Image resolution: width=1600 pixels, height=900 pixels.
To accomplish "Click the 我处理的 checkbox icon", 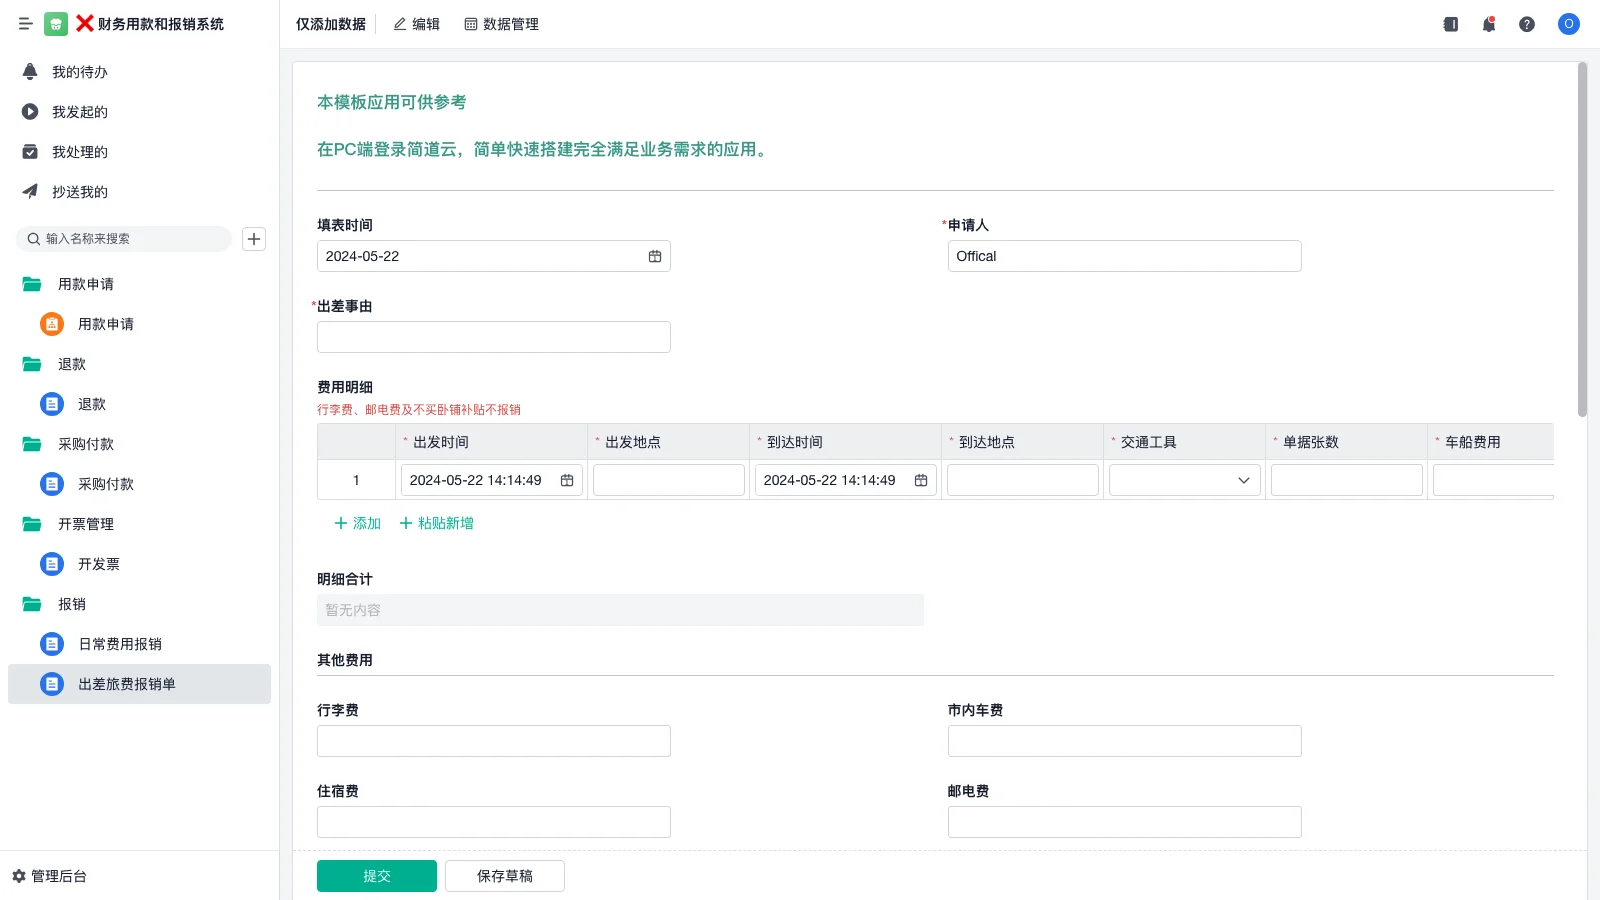I will click(x=30, y=152).
